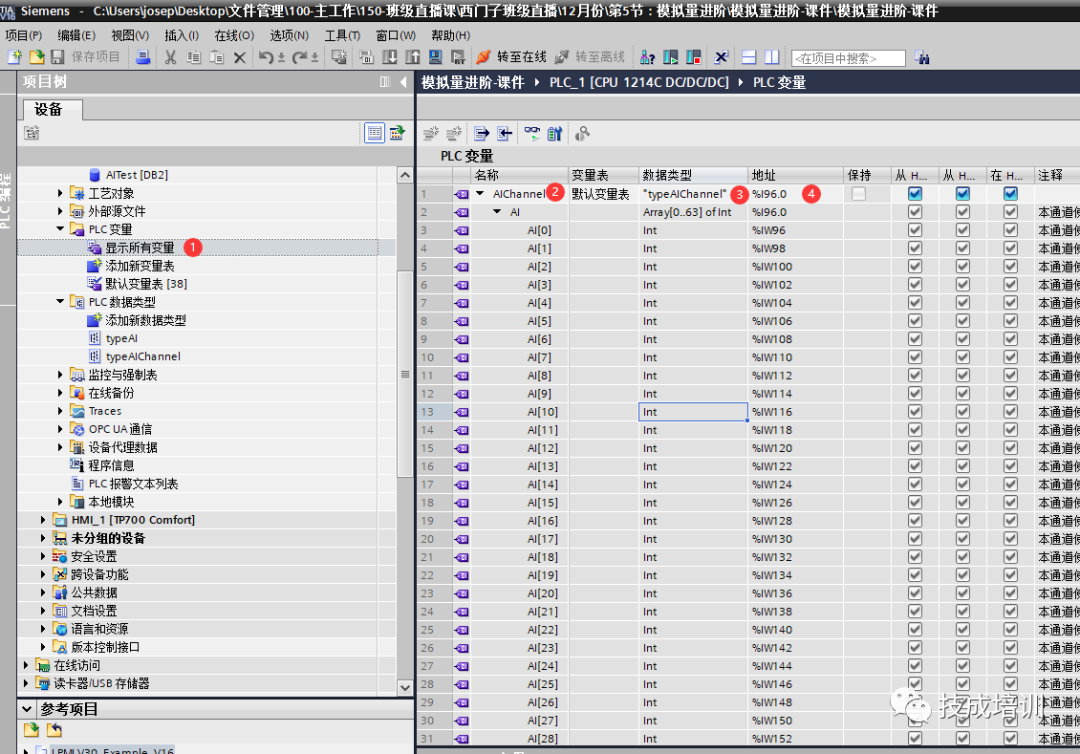This screenshot has width=1080, height=754.
Task: Toggle the retain checkbox for AIChannel row
Action: [858, 194]
